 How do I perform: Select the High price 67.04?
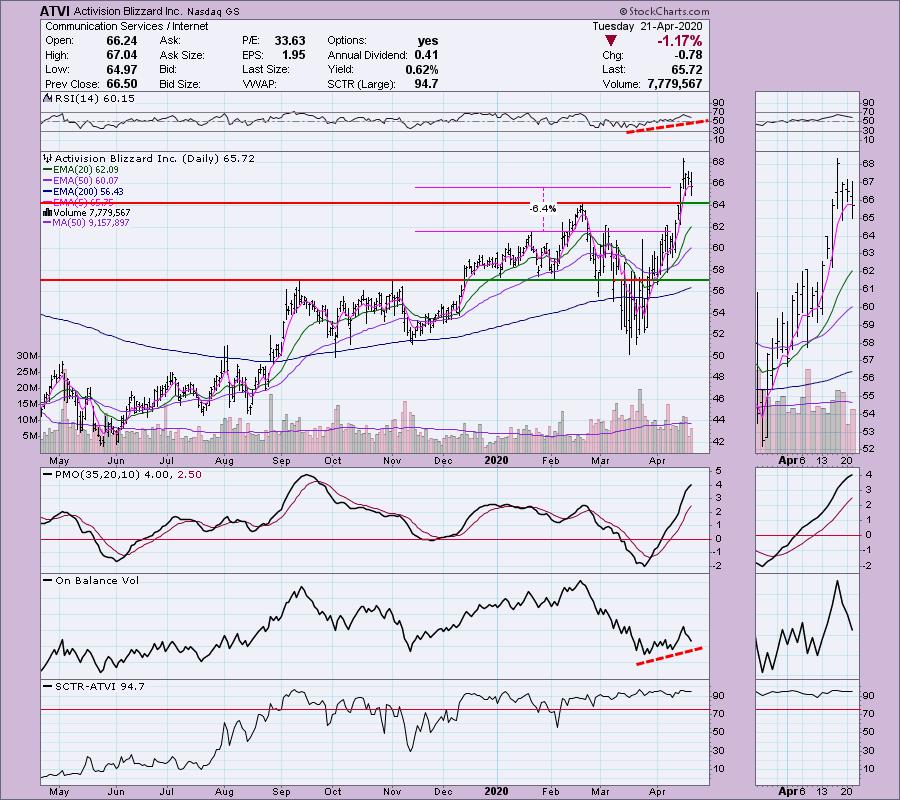122,55
